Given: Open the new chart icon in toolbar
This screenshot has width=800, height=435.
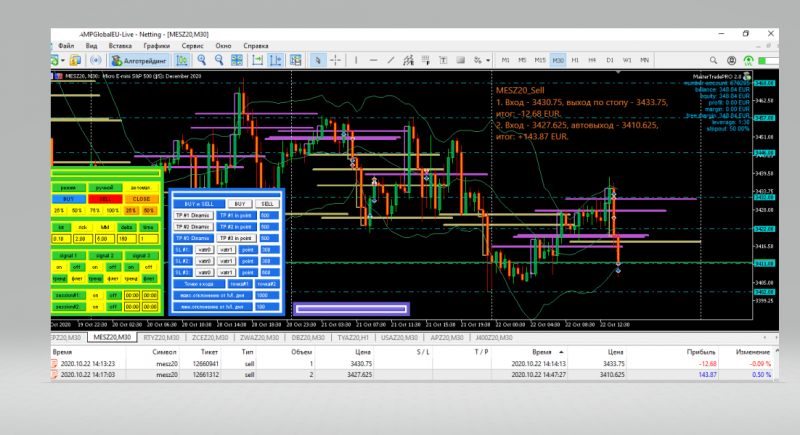Looking at the screenshot, I should 54,61.
